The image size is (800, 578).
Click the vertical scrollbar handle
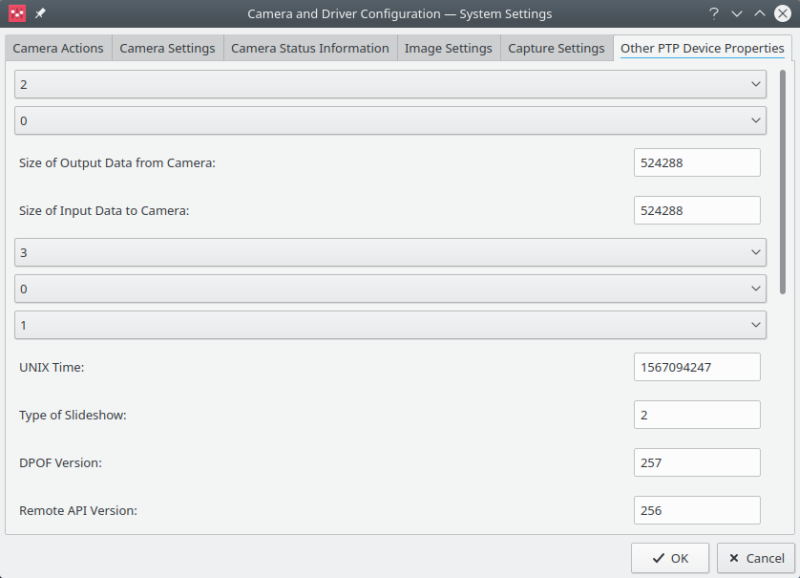782,180
